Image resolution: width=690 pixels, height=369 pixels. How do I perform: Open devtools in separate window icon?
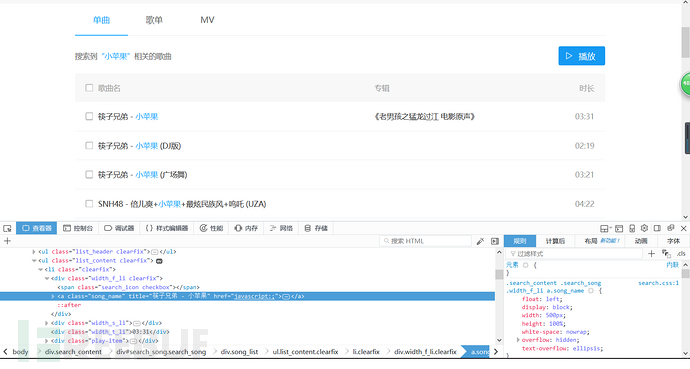[x=671, y=228]
